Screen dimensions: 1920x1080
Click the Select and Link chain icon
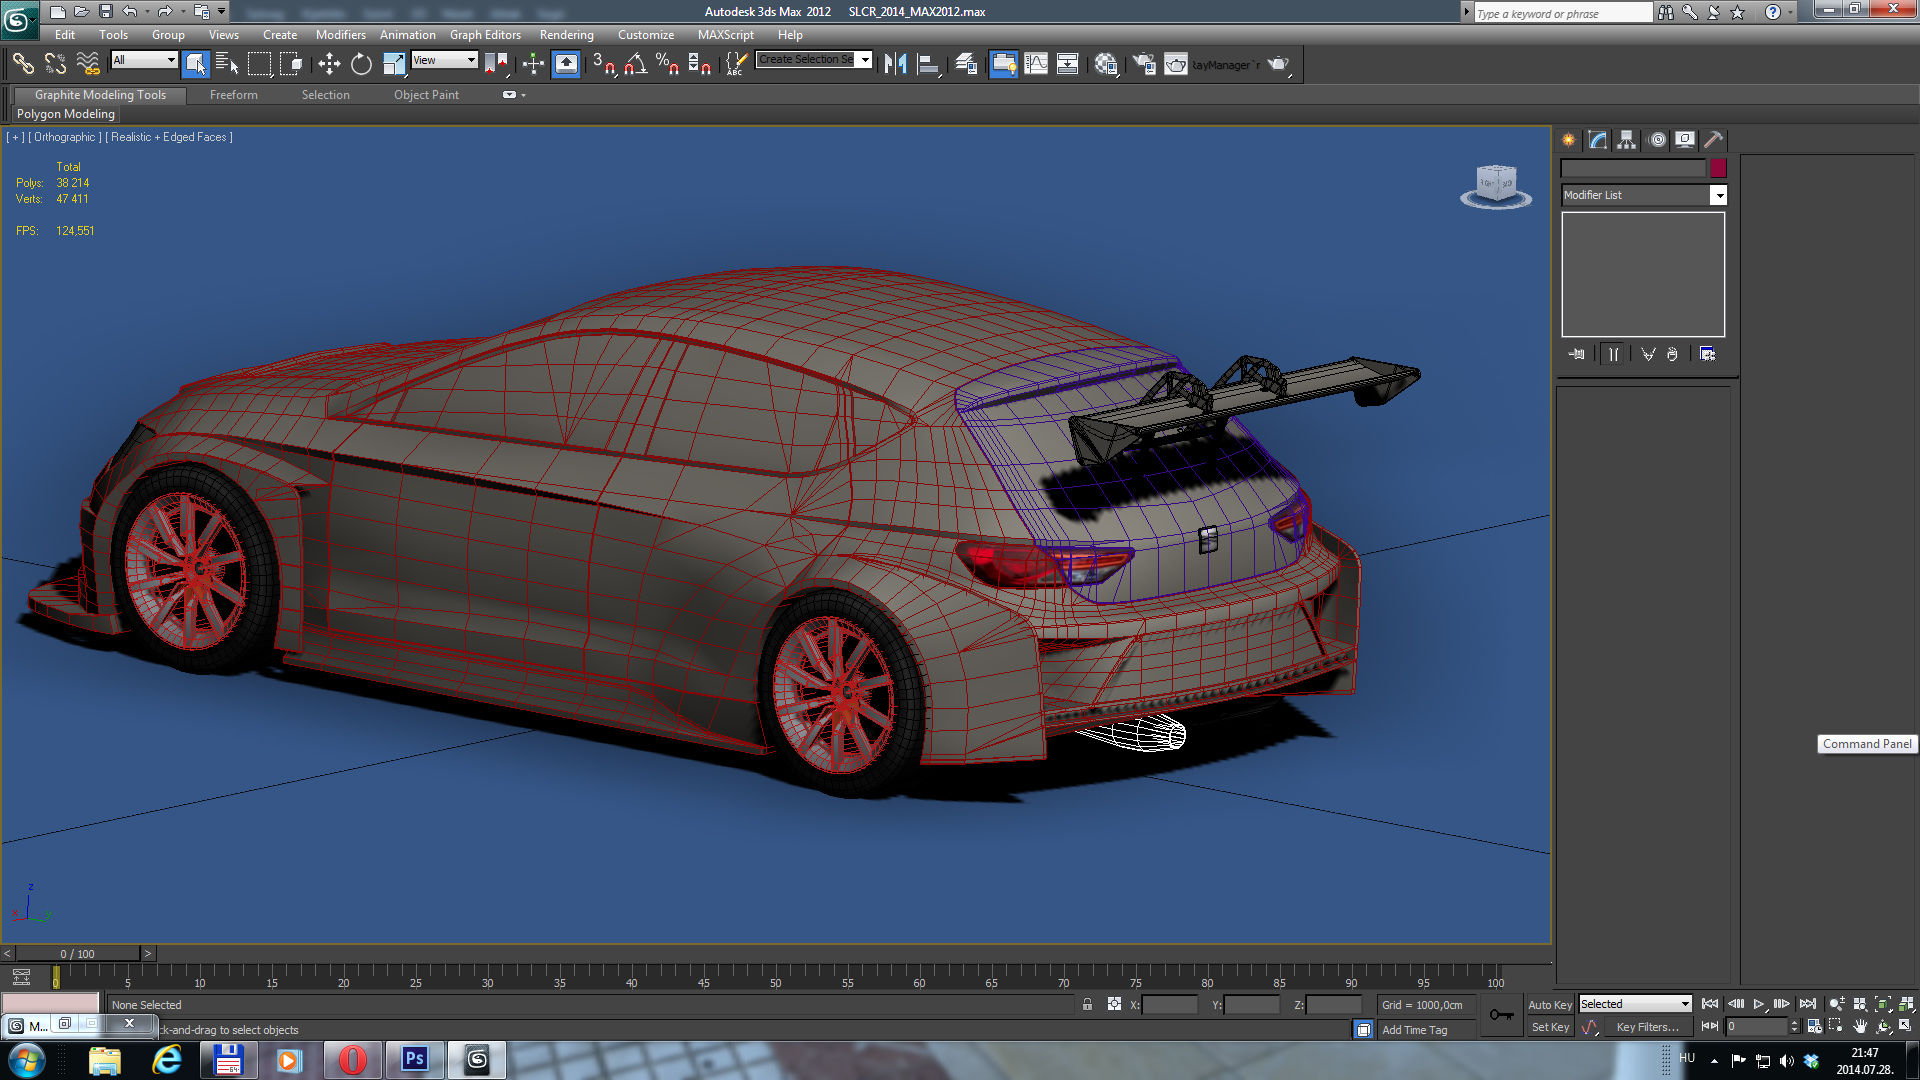23,65
